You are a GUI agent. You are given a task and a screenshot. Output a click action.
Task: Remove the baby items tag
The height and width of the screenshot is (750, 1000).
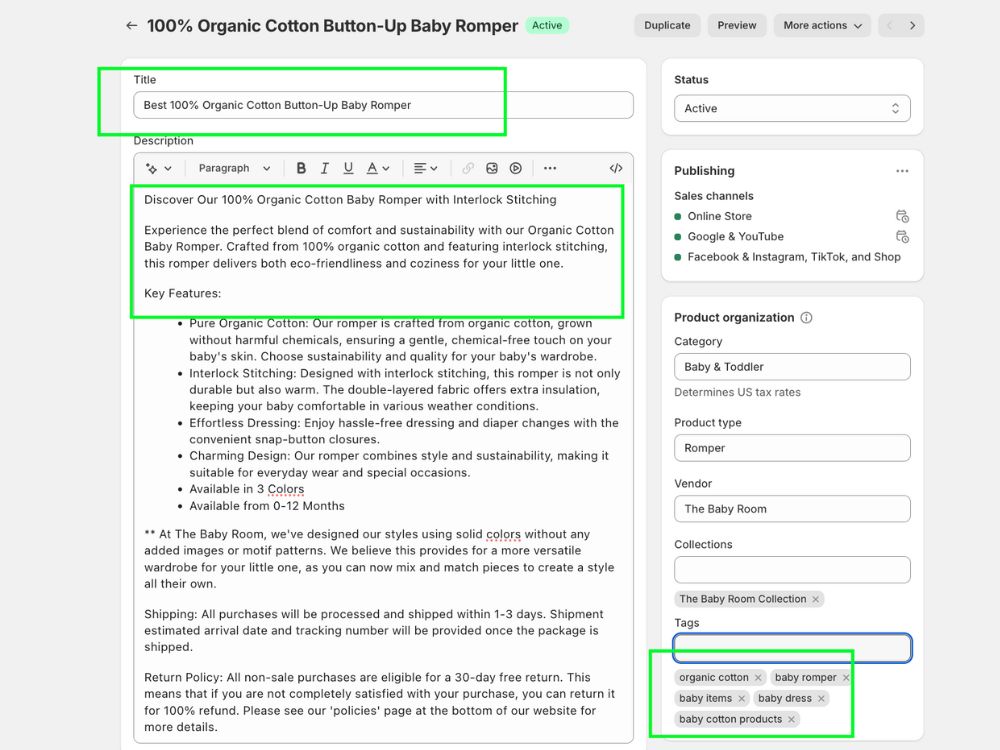pyautogui.click(x=741, y=699)
